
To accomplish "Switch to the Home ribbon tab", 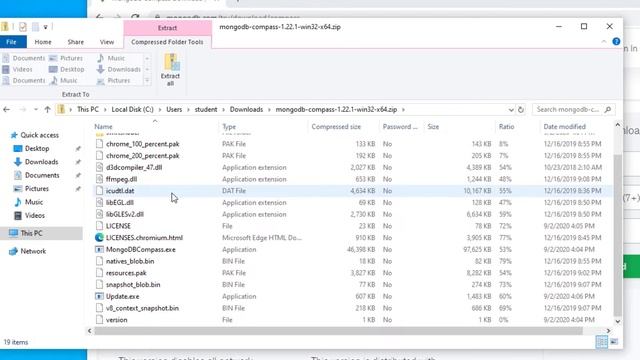I will pyautogui.click(x=43, y=42).
